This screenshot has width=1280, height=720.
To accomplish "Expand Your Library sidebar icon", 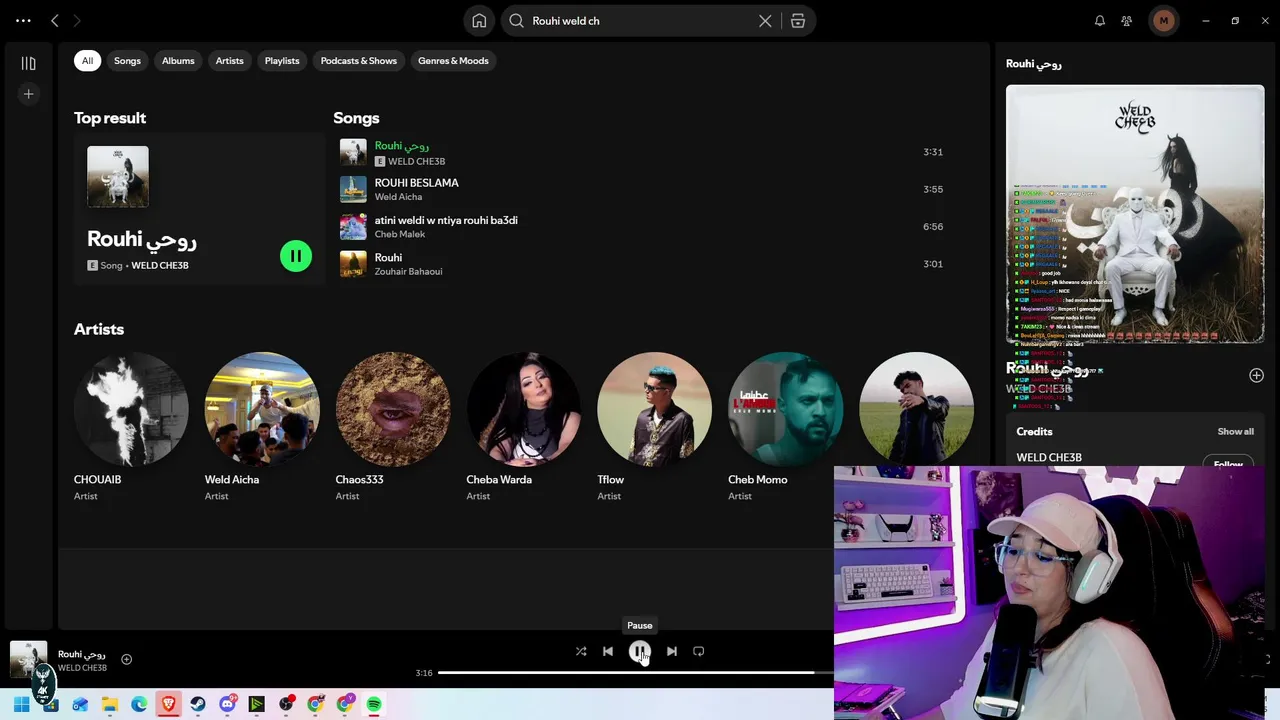I will 28,64.
